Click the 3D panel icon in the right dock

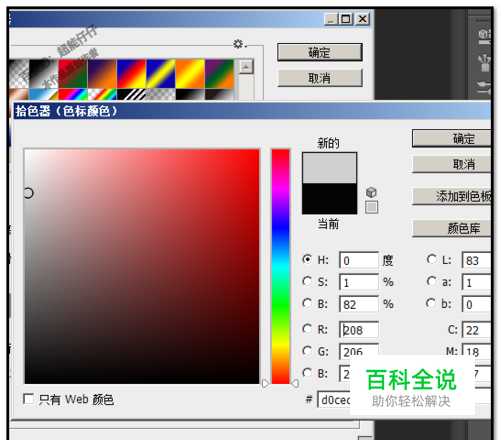coord(485,36)
